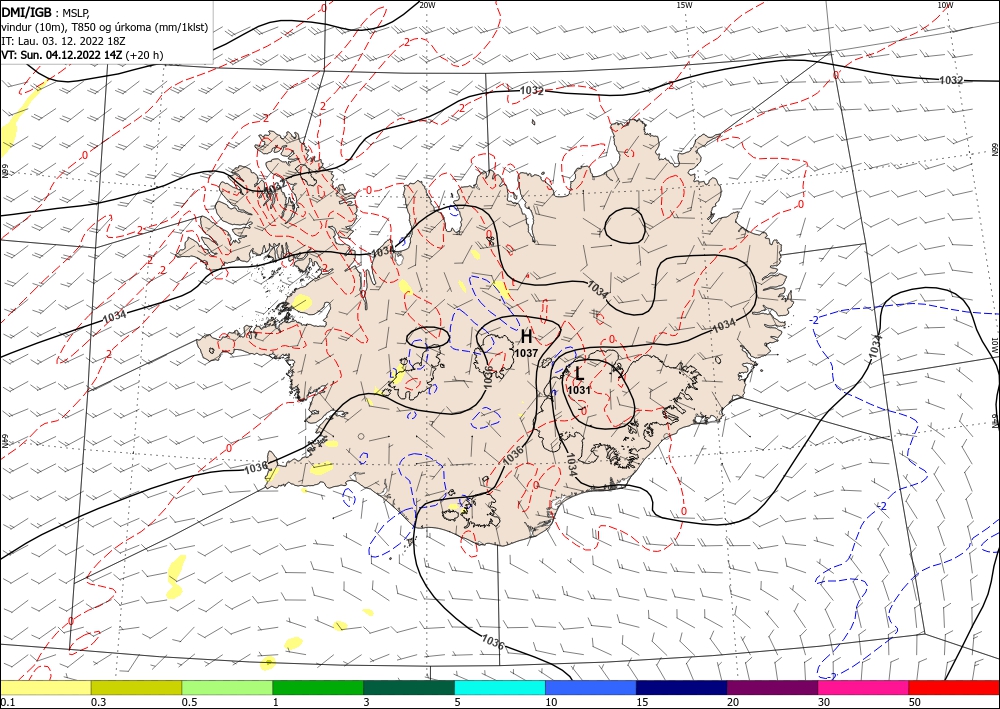1000x709 pixels.
Task: Click the legend value '15'
Action: pos(642,702)
